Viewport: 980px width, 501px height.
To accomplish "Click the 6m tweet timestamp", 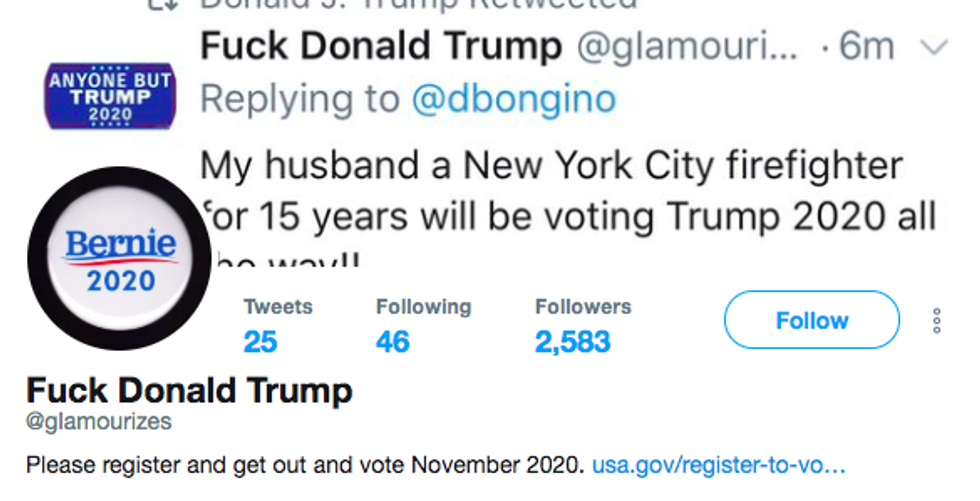I will (867, 47).
